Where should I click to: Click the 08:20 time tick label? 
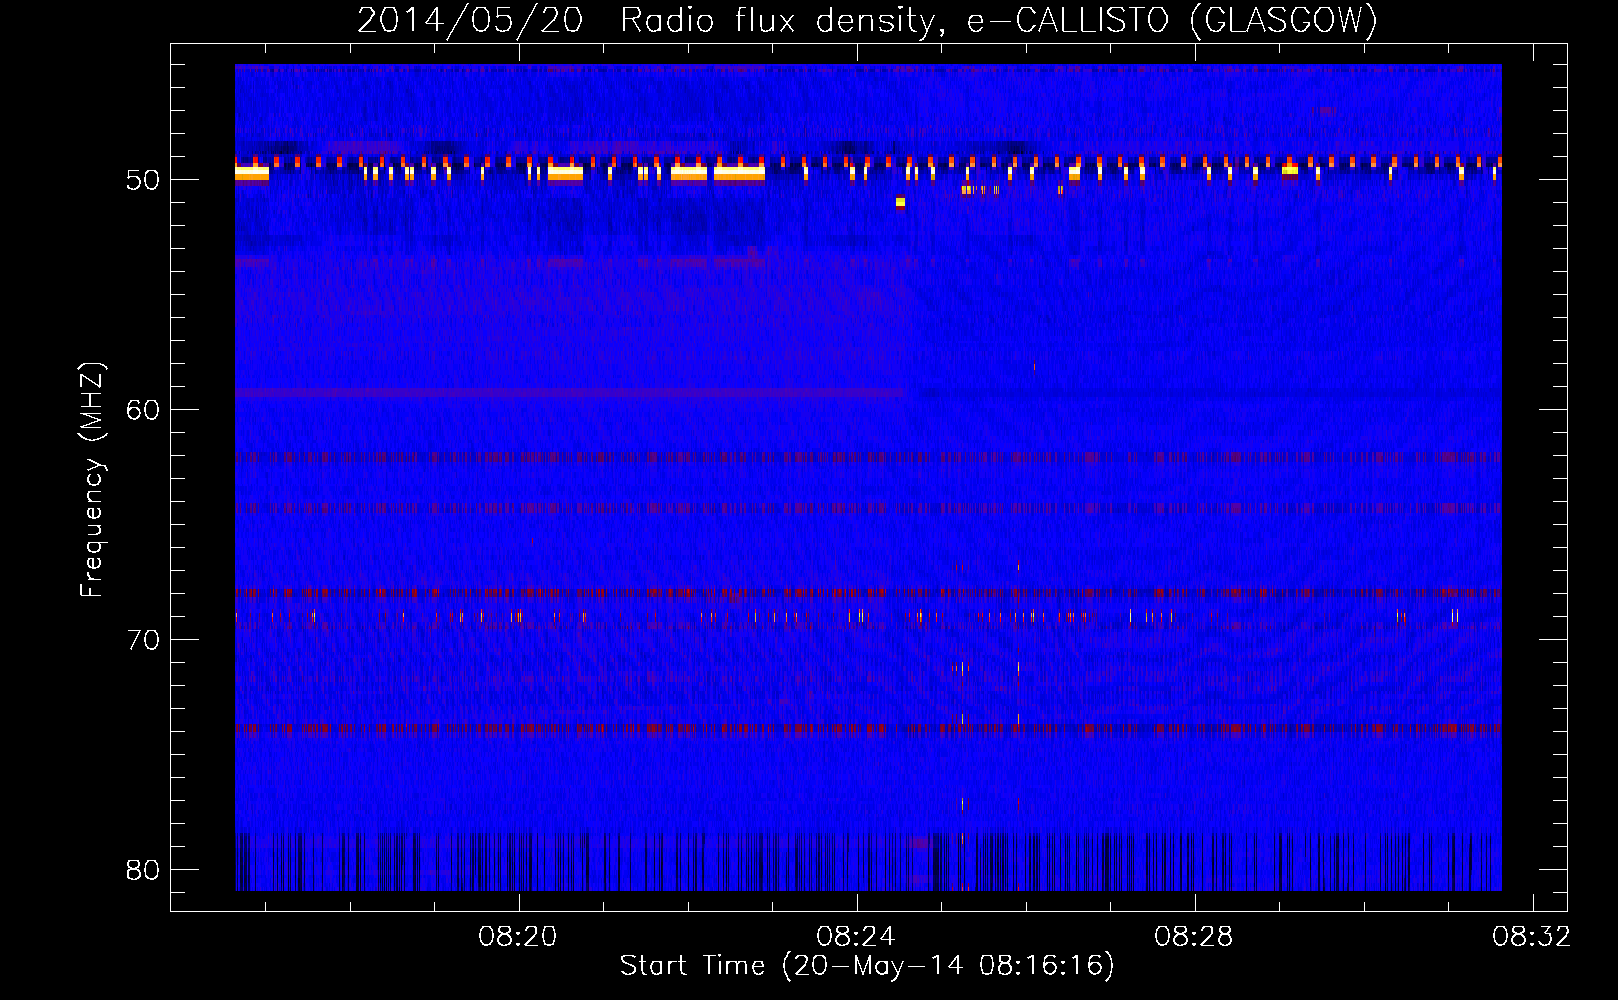pos(518,937)
